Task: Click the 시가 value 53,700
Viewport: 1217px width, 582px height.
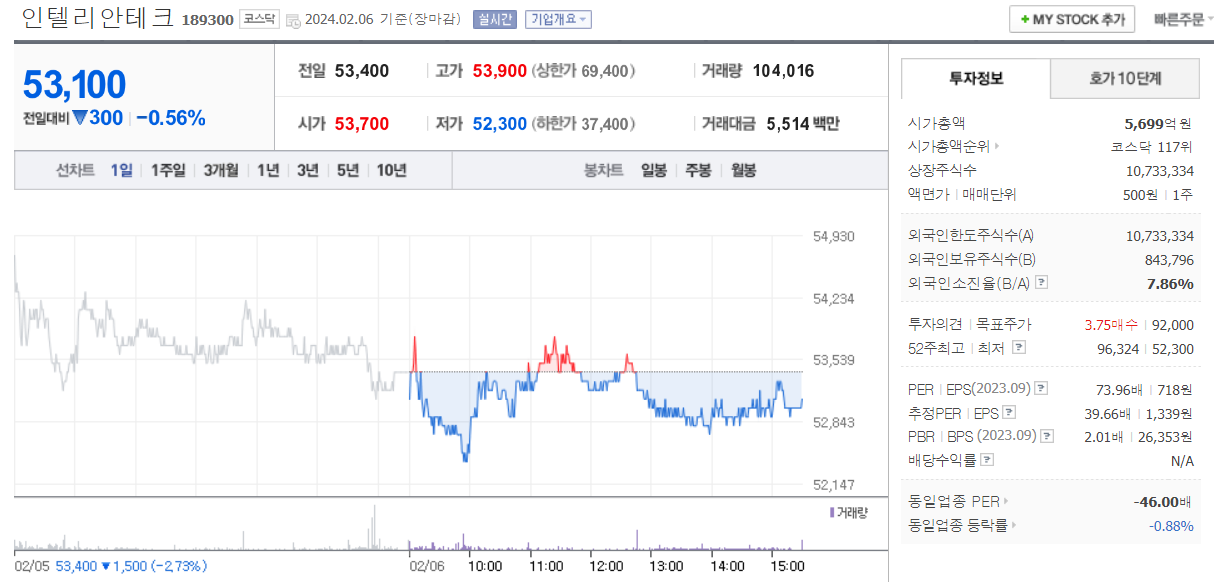Action: coord(362,124)
